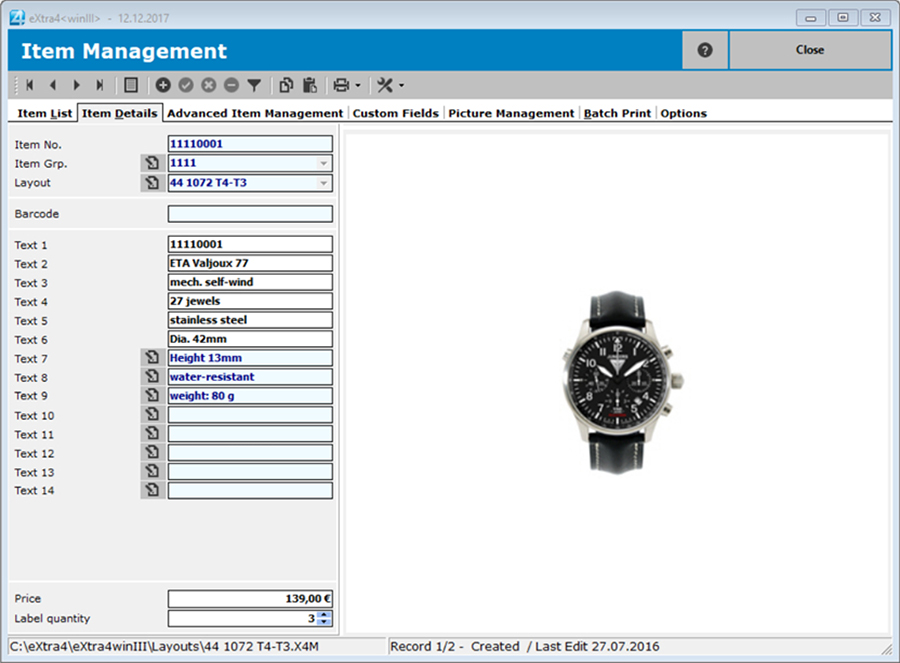Open the help question mark button

pyautogui.click(x=705, y=50)
